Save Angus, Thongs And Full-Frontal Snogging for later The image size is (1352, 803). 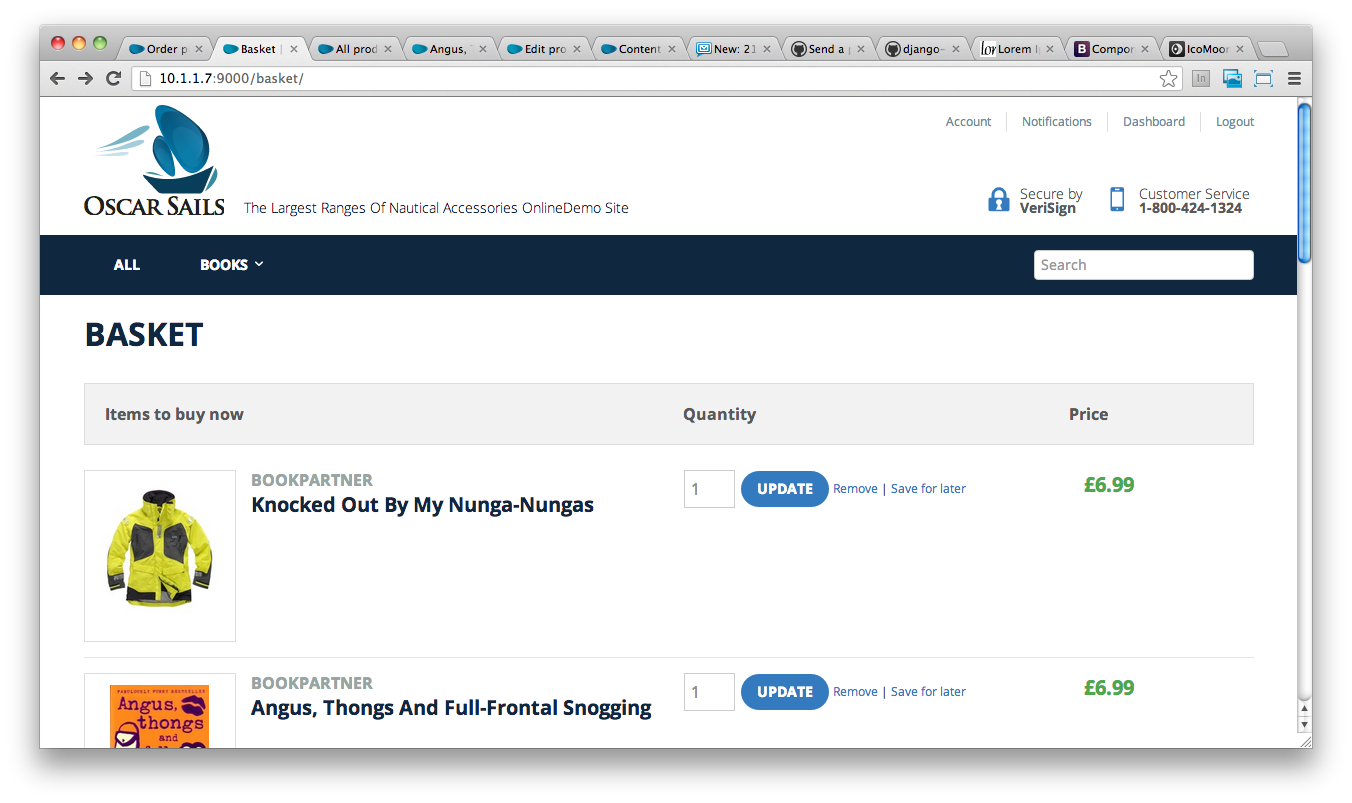pos(928,692)
